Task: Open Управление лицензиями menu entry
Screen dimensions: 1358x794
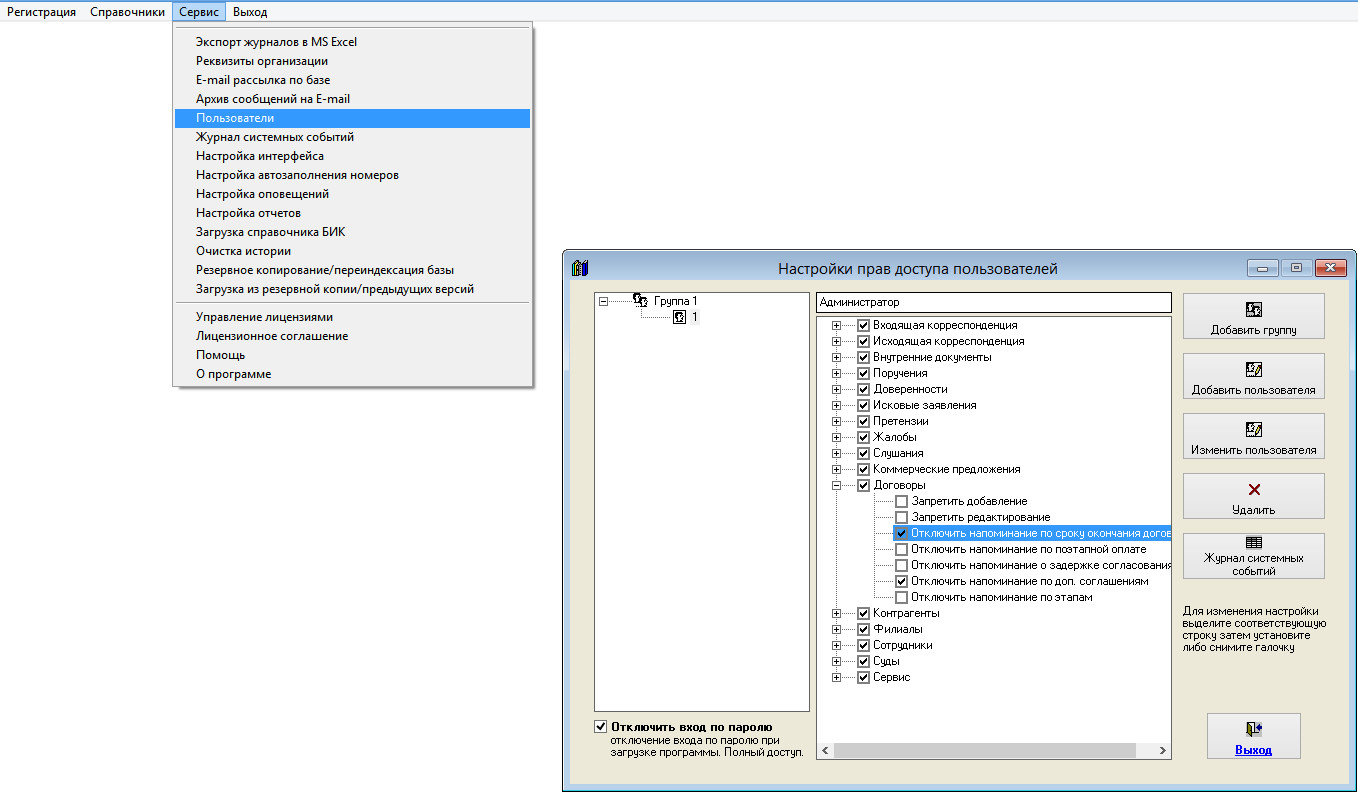Action: click(x=352, y=317)
